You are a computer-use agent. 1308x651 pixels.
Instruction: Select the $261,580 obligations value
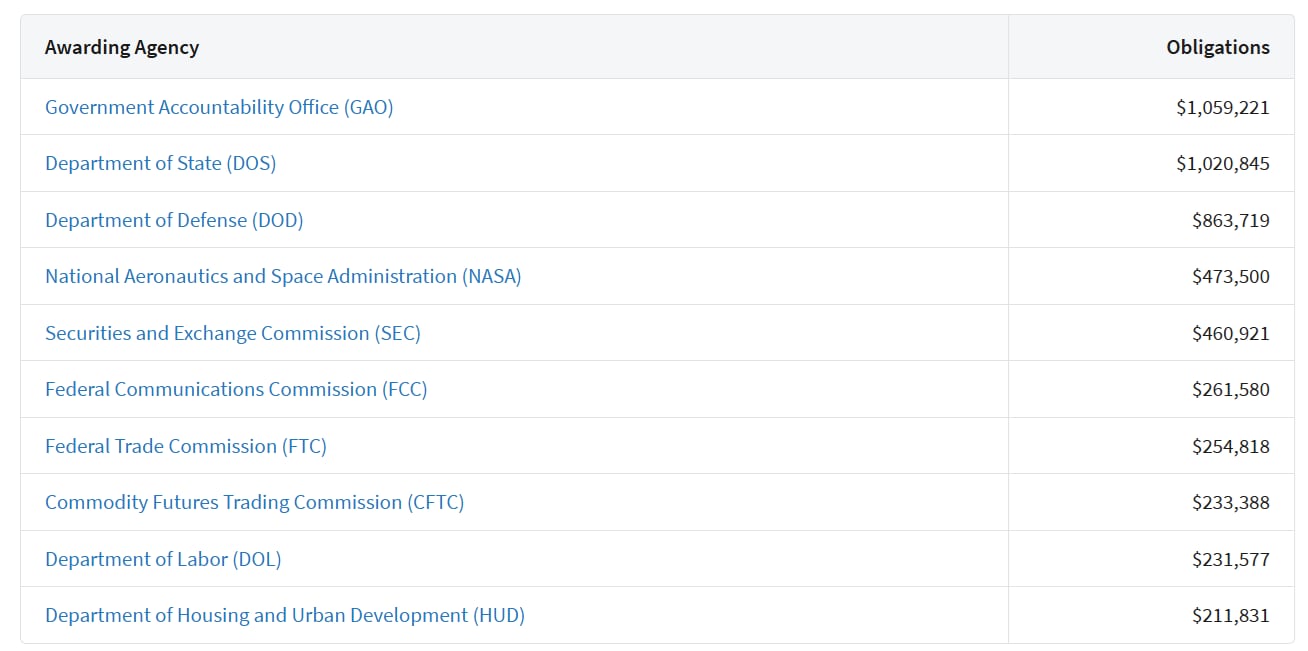pyautogui.click(x=1230, y=389)
